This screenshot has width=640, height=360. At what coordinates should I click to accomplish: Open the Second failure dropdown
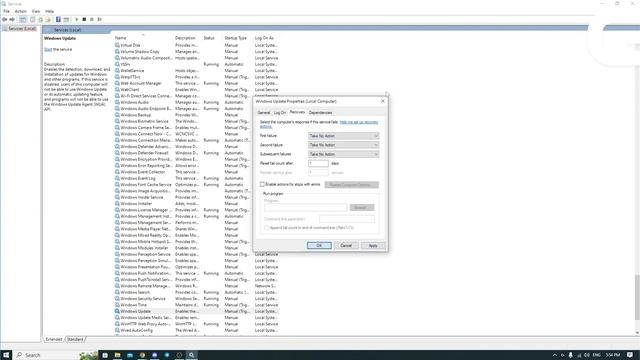pos(343,145)
